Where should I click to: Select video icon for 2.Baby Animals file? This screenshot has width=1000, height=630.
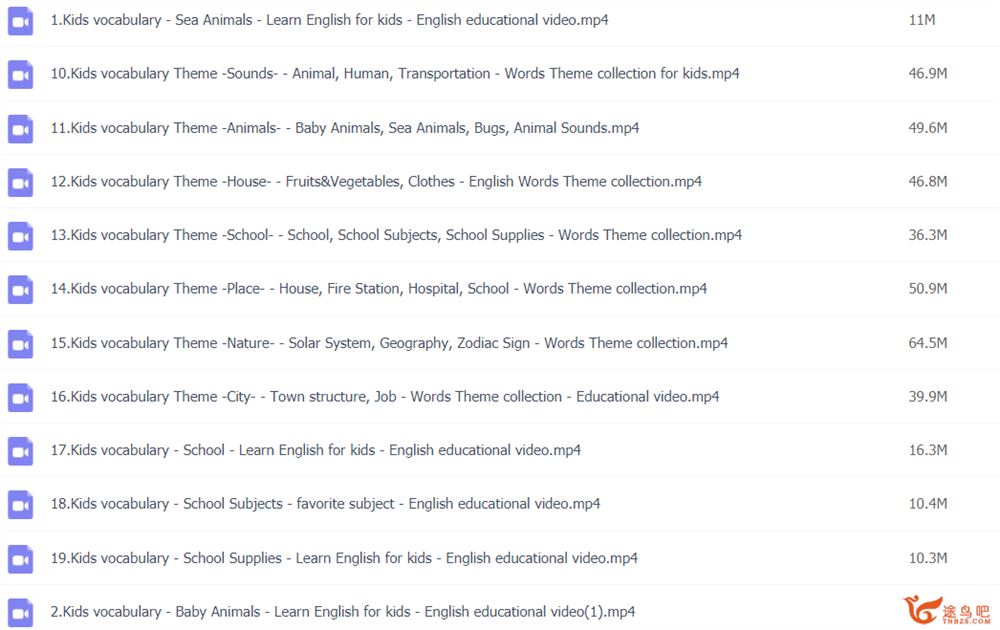(x=20, y=613)
